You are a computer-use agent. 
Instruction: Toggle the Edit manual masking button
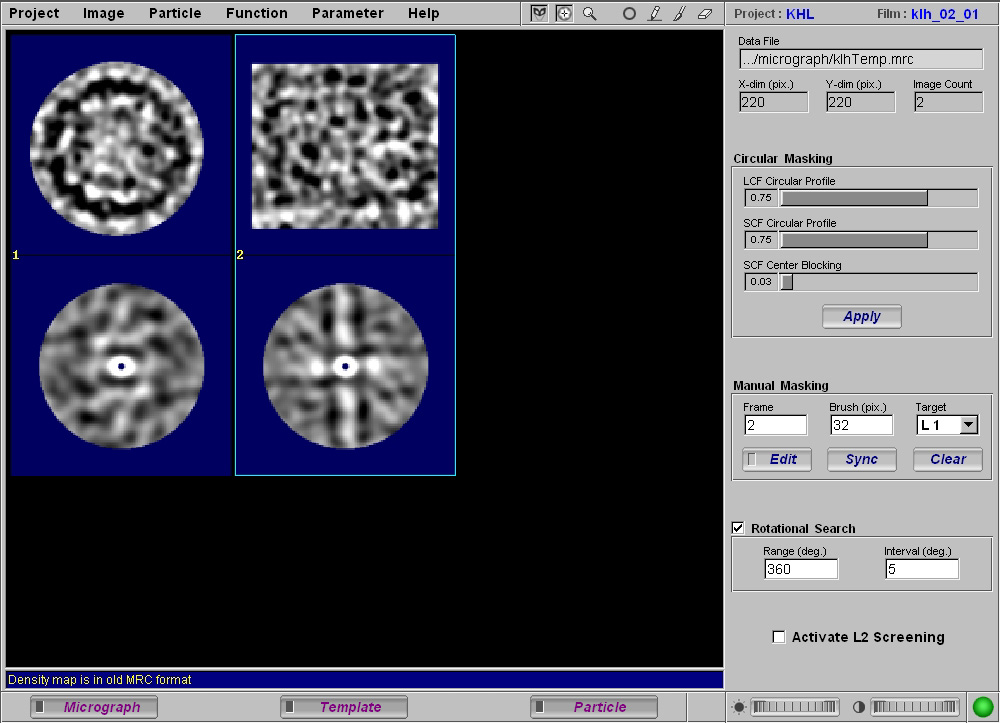pos(775,460)
